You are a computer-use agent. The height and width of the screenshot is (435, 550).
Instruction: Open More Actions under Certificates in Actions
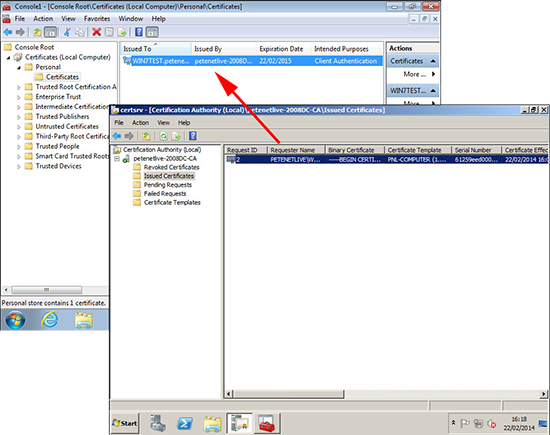(418, 74)
